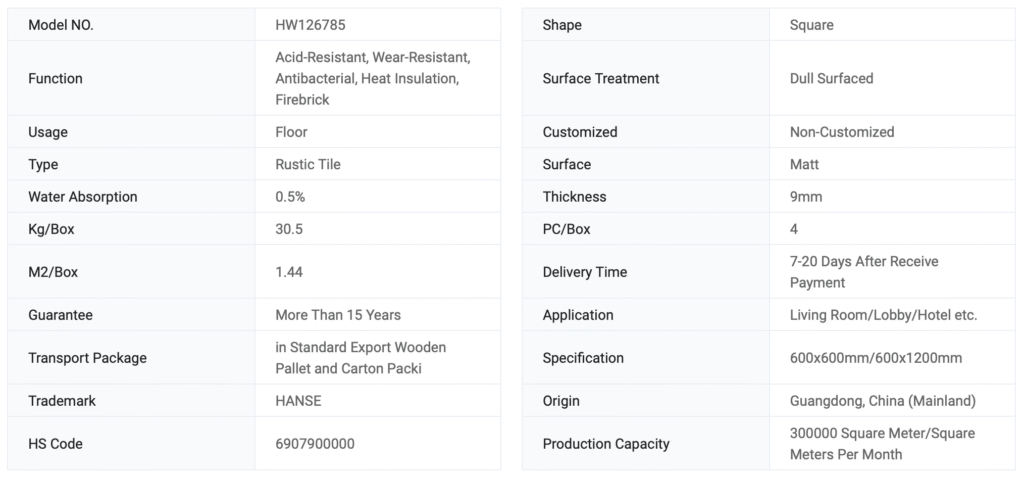Click the 600x600mm/600x1200mm specification value
Image resolution: width=1024 pixels, height=477 pixels.
(876, 357)
